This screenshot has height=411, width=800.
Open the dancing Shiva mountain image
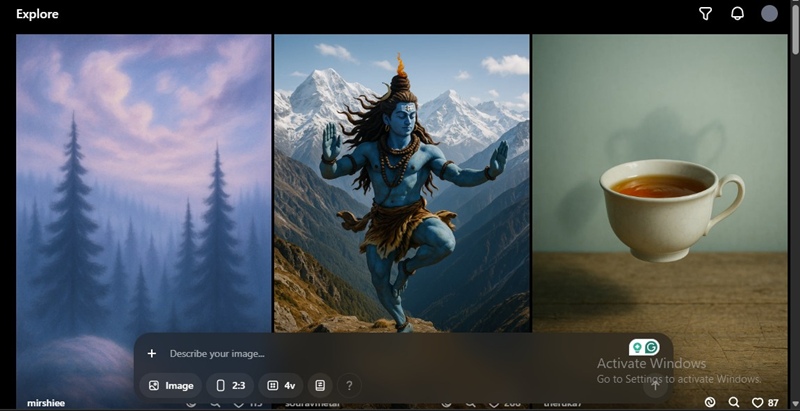pos(401,180)
